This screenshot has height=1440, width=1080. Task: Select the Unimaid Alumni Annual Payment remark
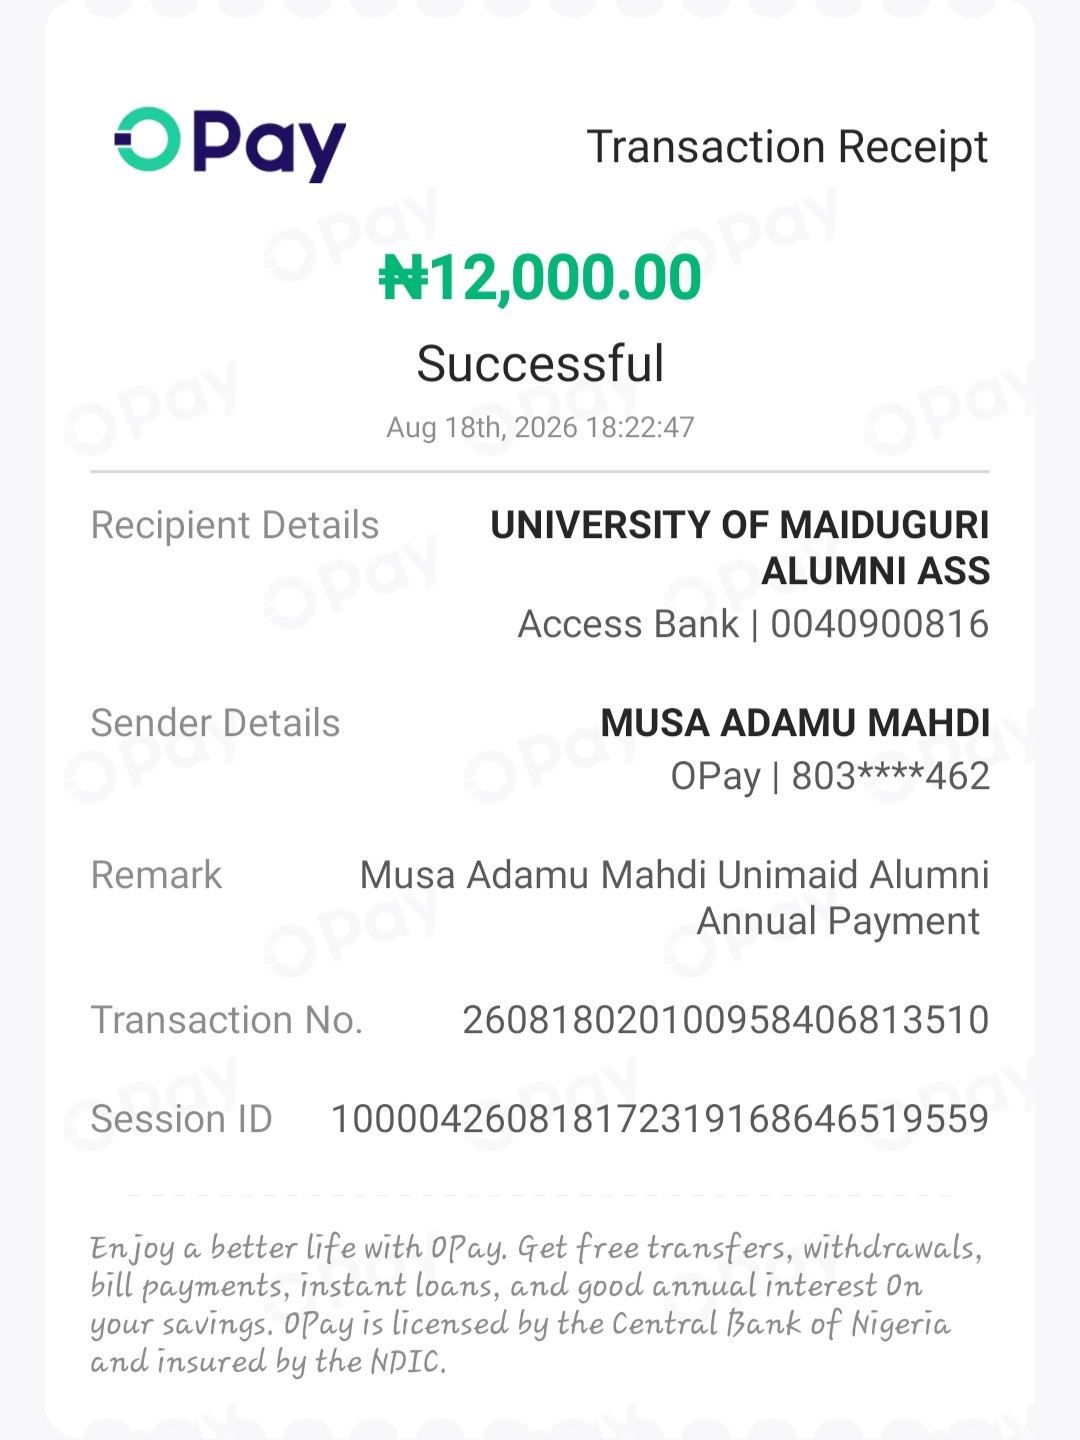[674, 898]
